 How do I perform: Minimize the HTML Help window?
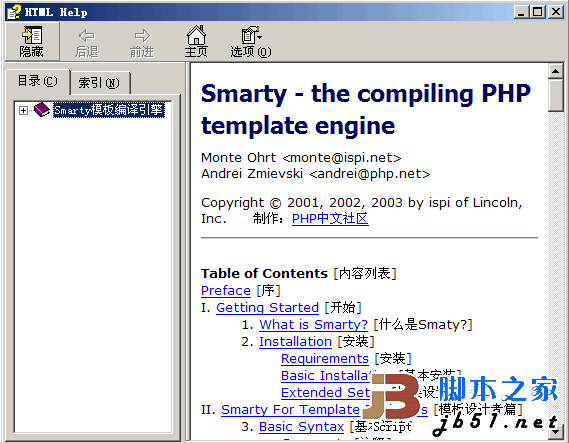521,12
